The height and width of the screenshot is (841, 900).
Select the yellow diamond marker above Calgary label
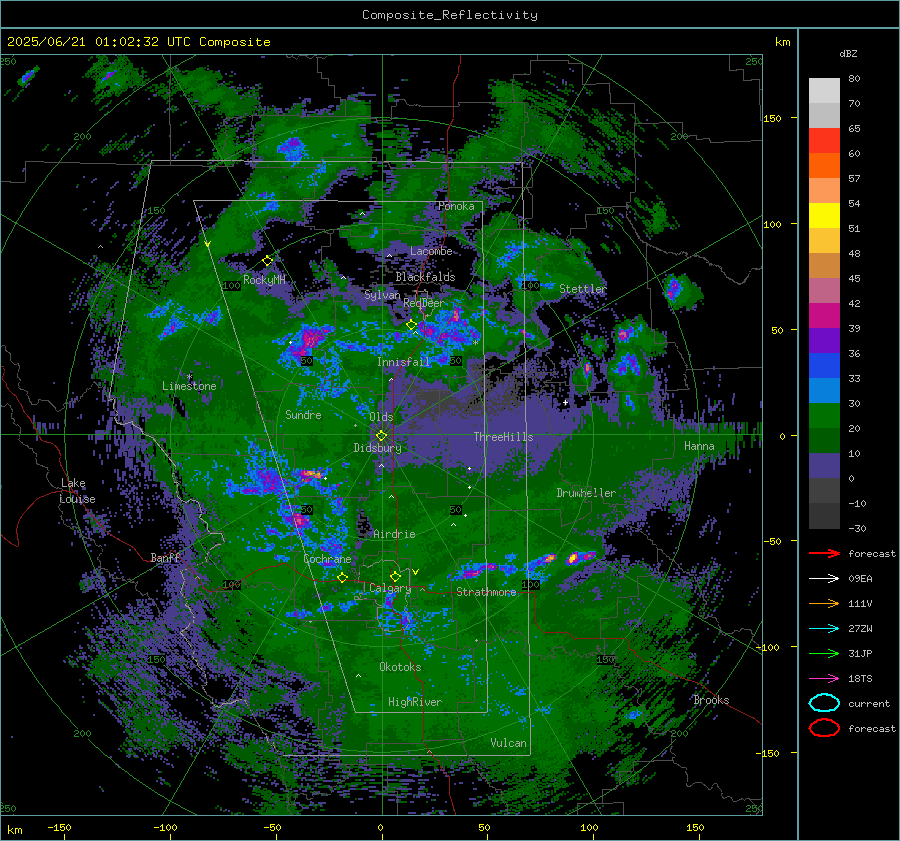[x=395, y=576]
